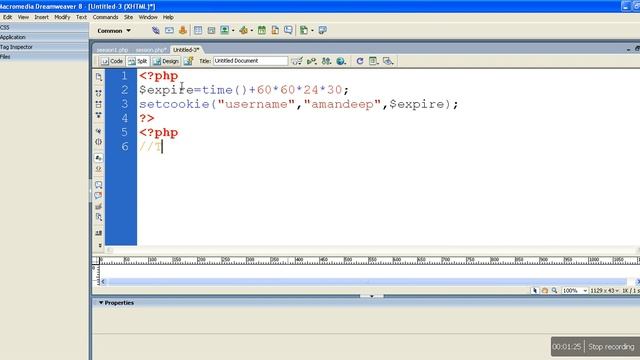Click Open Documents icon in coding toolbar
Screen dimensions: 640x360
point(99,77)
